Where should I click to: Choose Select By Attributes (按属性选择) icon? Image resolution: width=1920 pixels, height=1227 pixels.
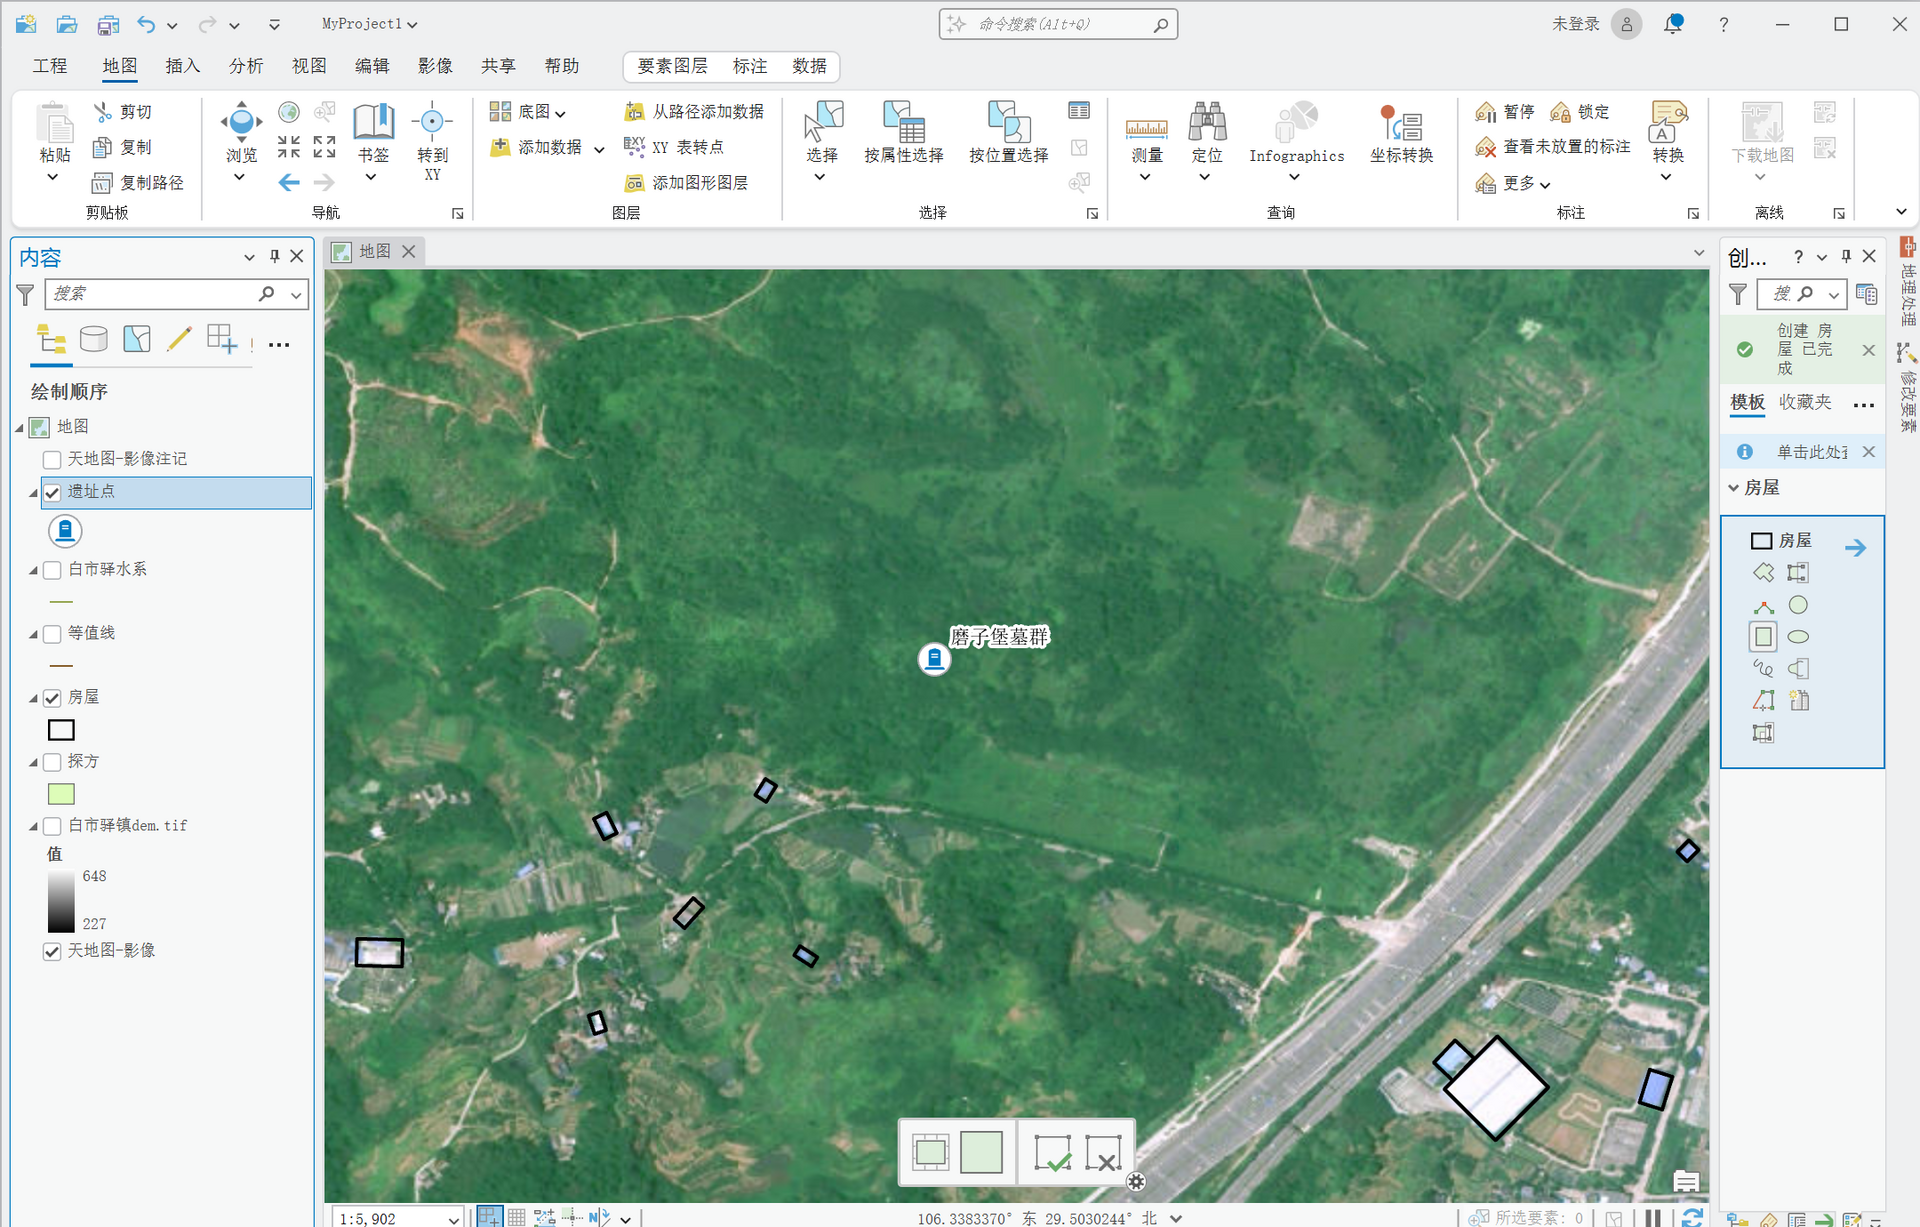[x=903, y=123]
